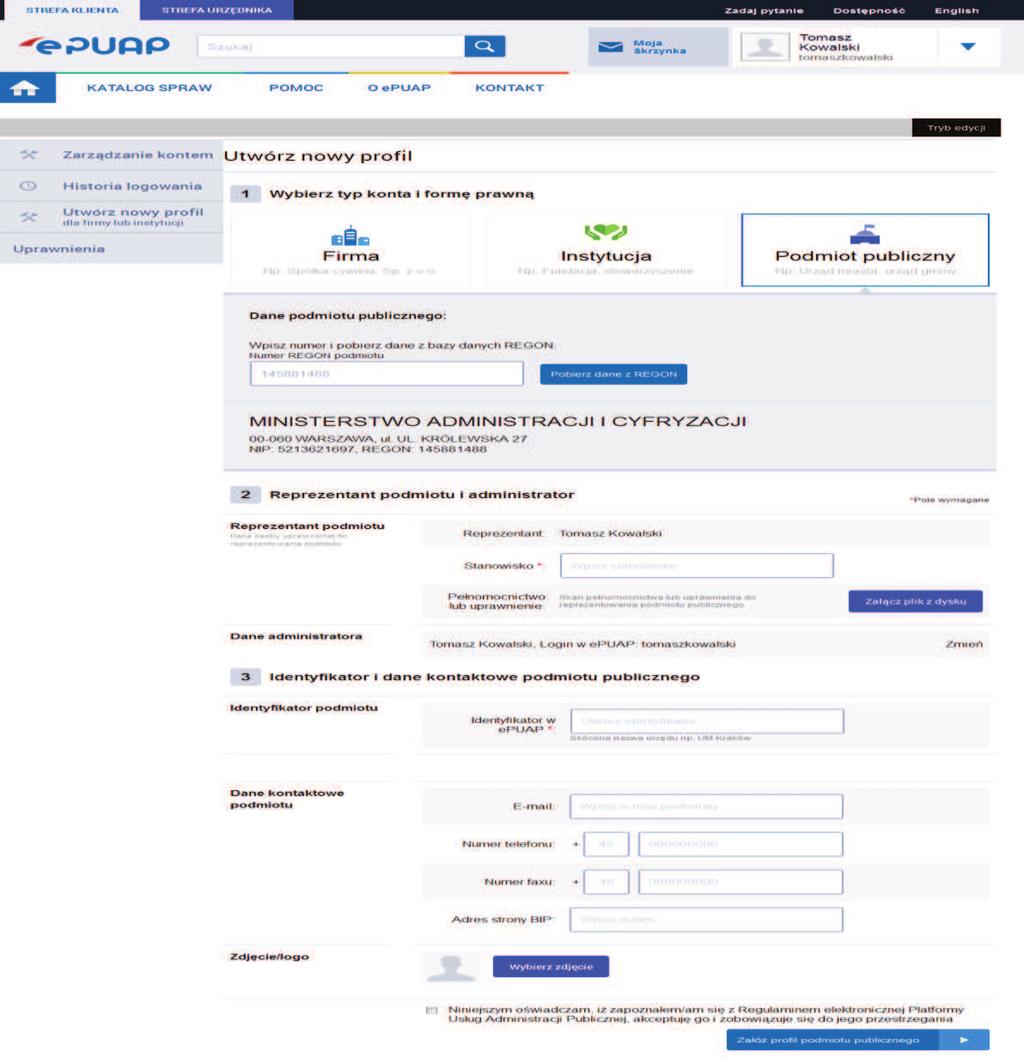Click the tools icon beside Zarządzanie kontem

29,155
